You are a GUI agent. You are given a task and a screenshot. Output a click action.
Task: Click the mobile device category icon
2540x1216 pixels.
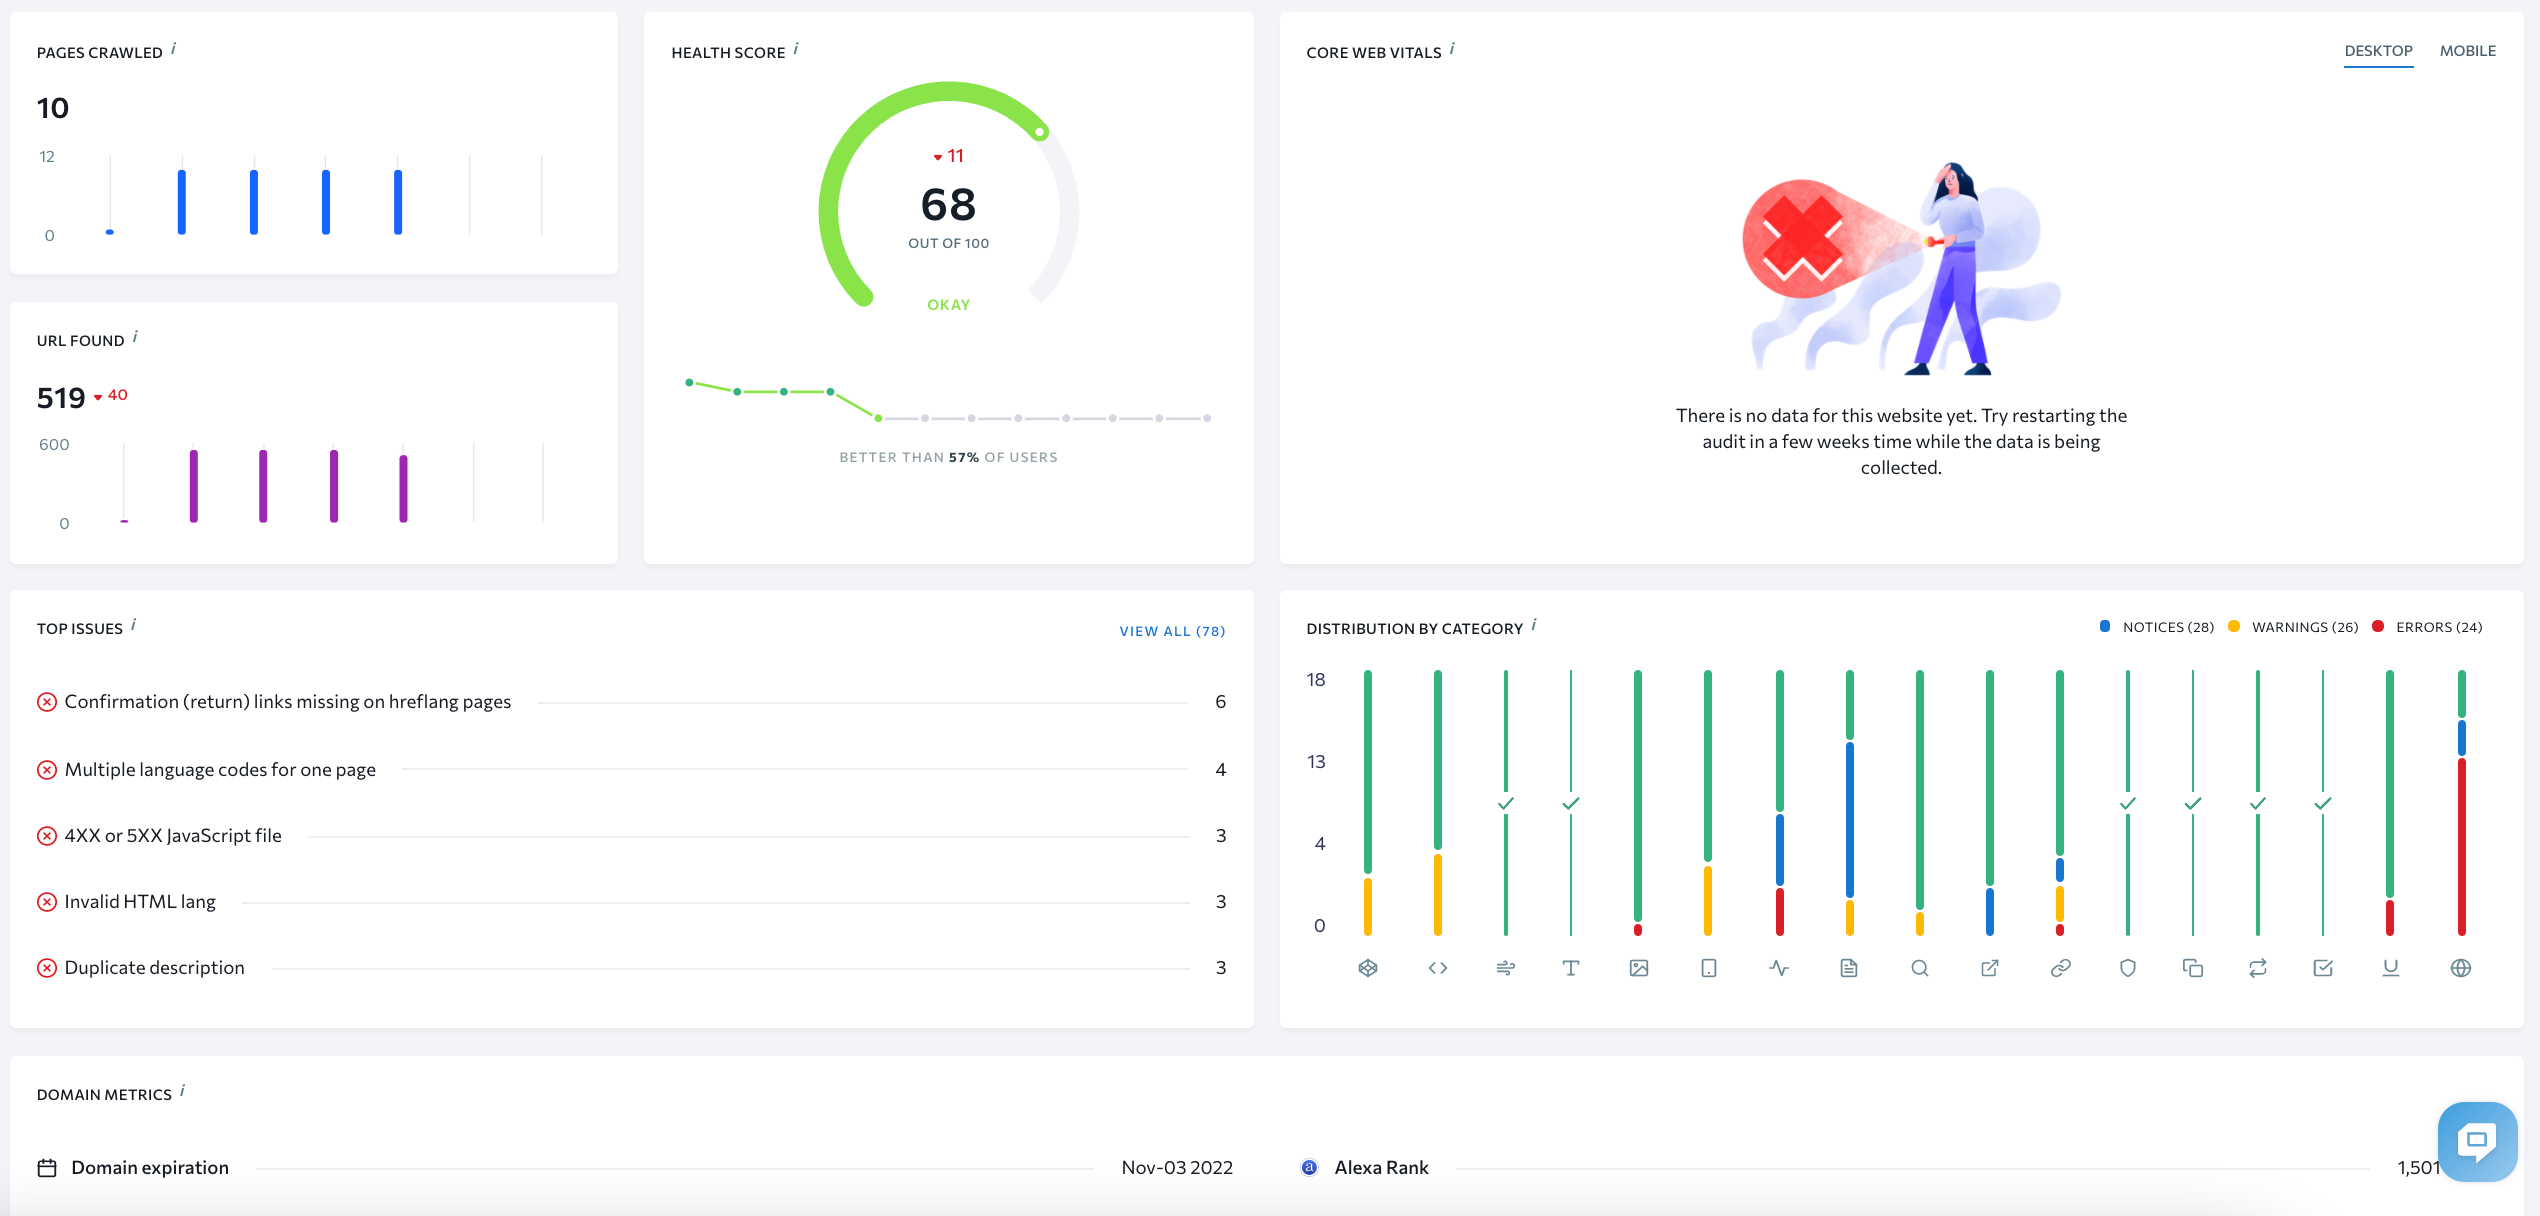tap(1709, 968)
